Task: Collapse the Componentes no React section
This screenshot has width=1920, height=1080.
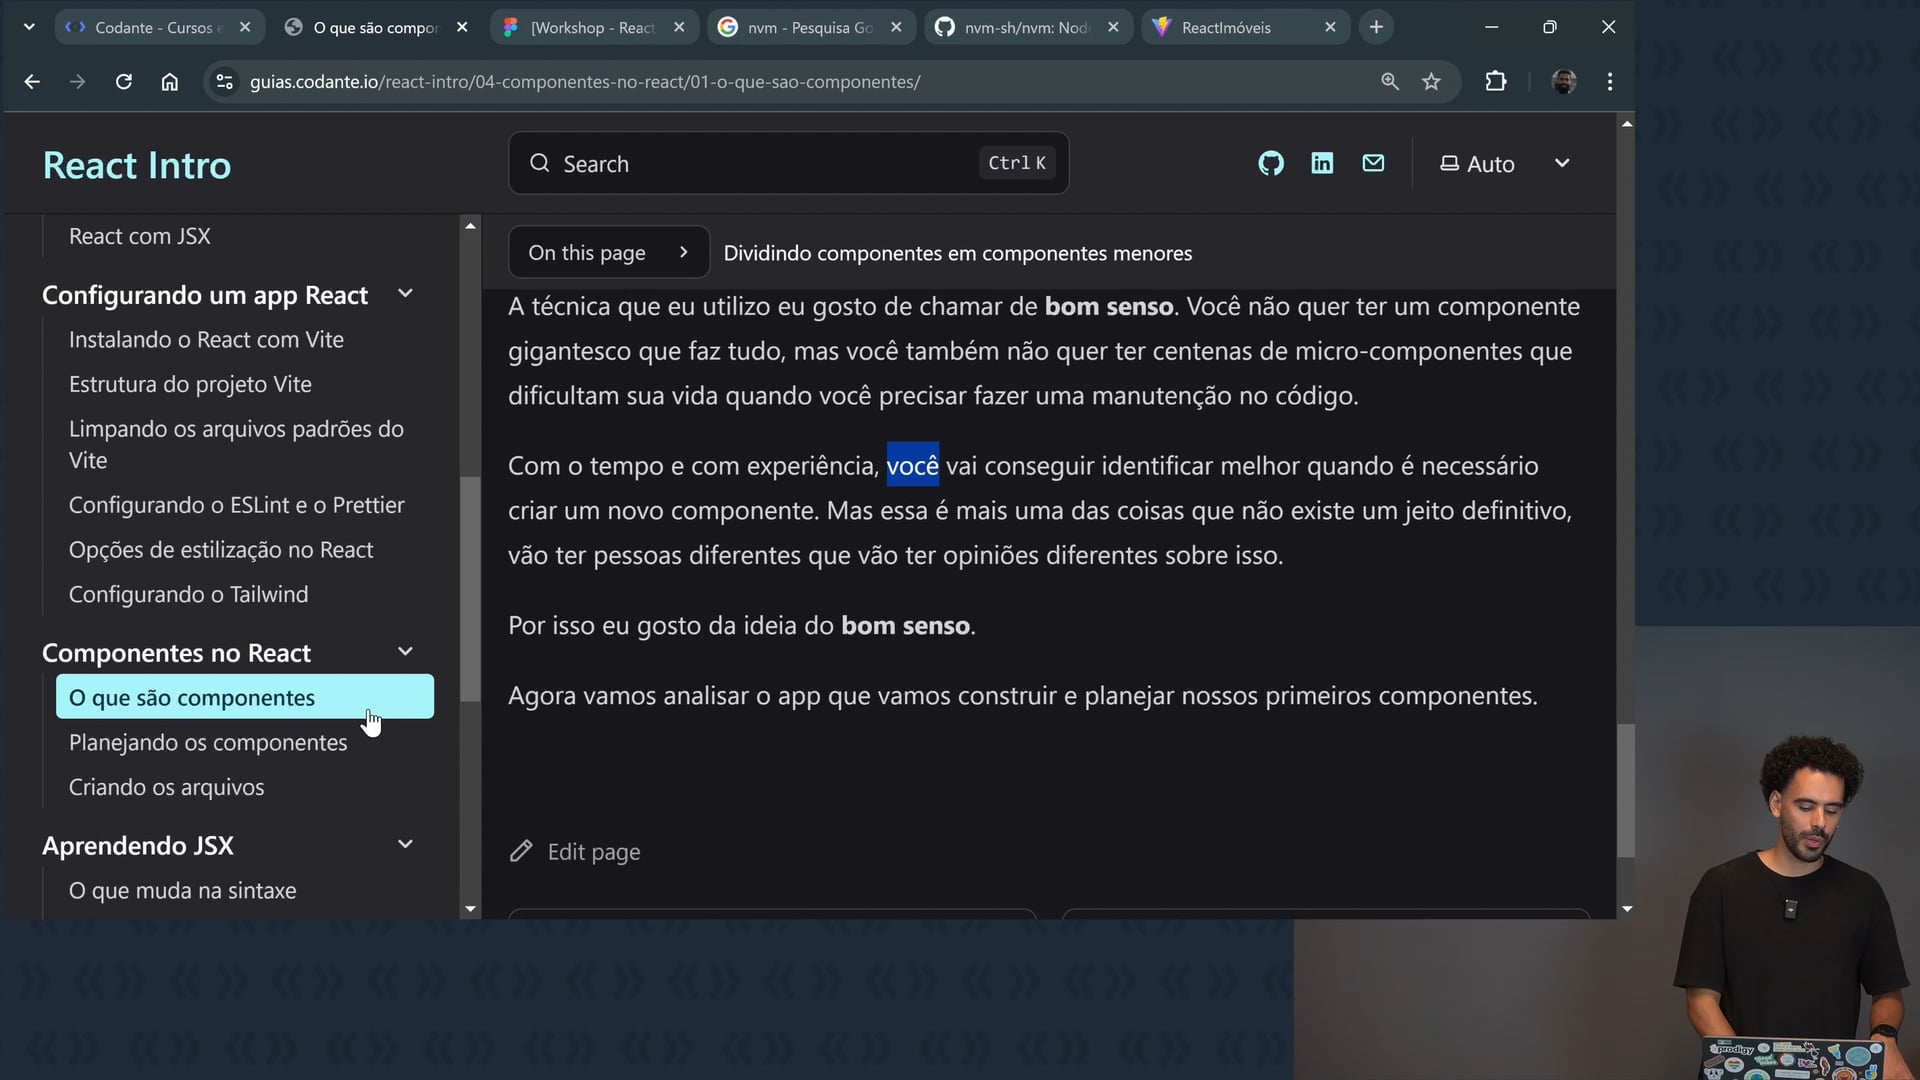Action: 405,652
